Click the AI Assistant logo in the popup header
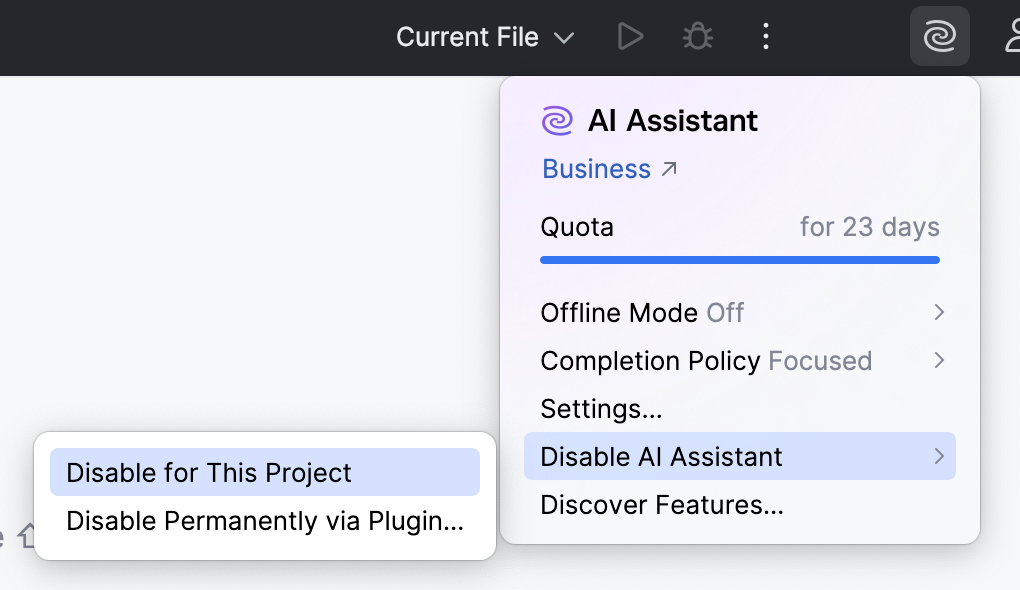1020x590 pixels. click(x=556, y=120)
